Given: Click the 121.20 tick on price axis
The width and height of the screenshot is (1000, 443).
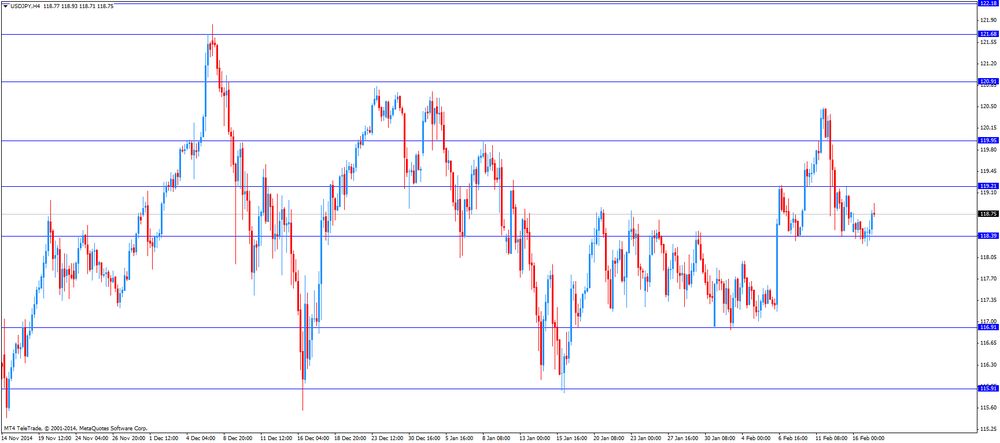Looking at the screenshot, I should coord(989,63).
